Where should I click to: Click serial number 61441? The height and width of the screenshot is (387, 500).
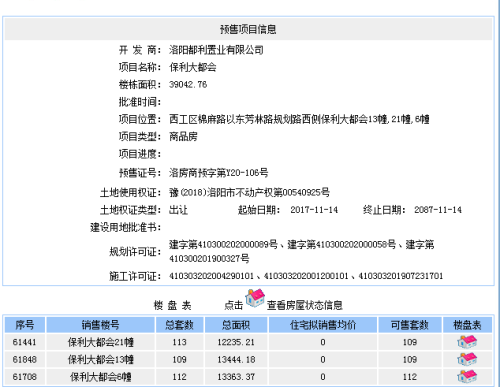[x=25, y=342]
